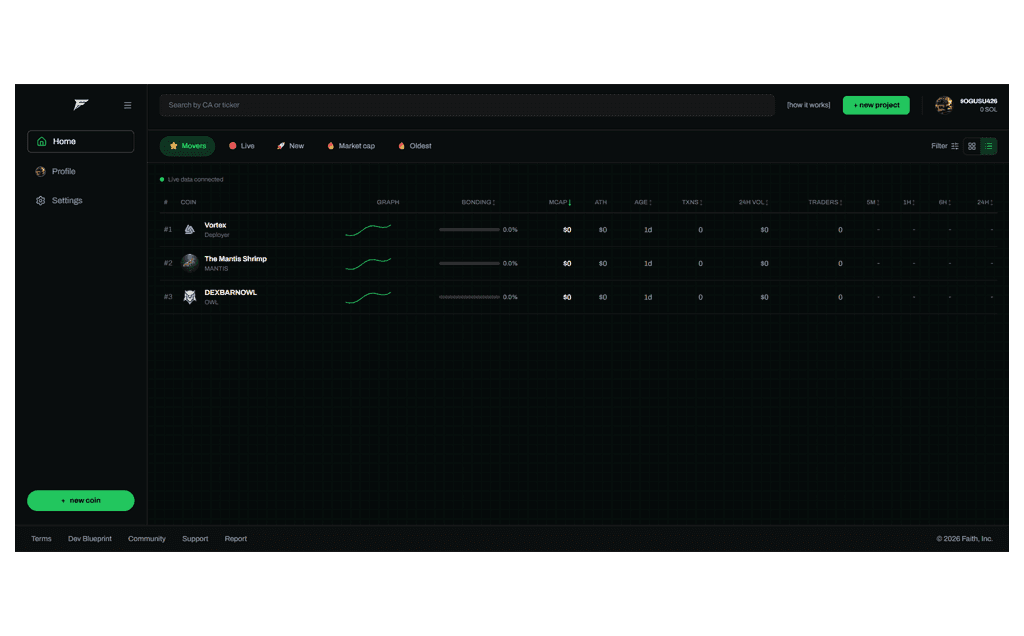The width and height of the screenshot is (1024, 636).
Task: Enable the Oldest sorting filter
Action: 413,146
